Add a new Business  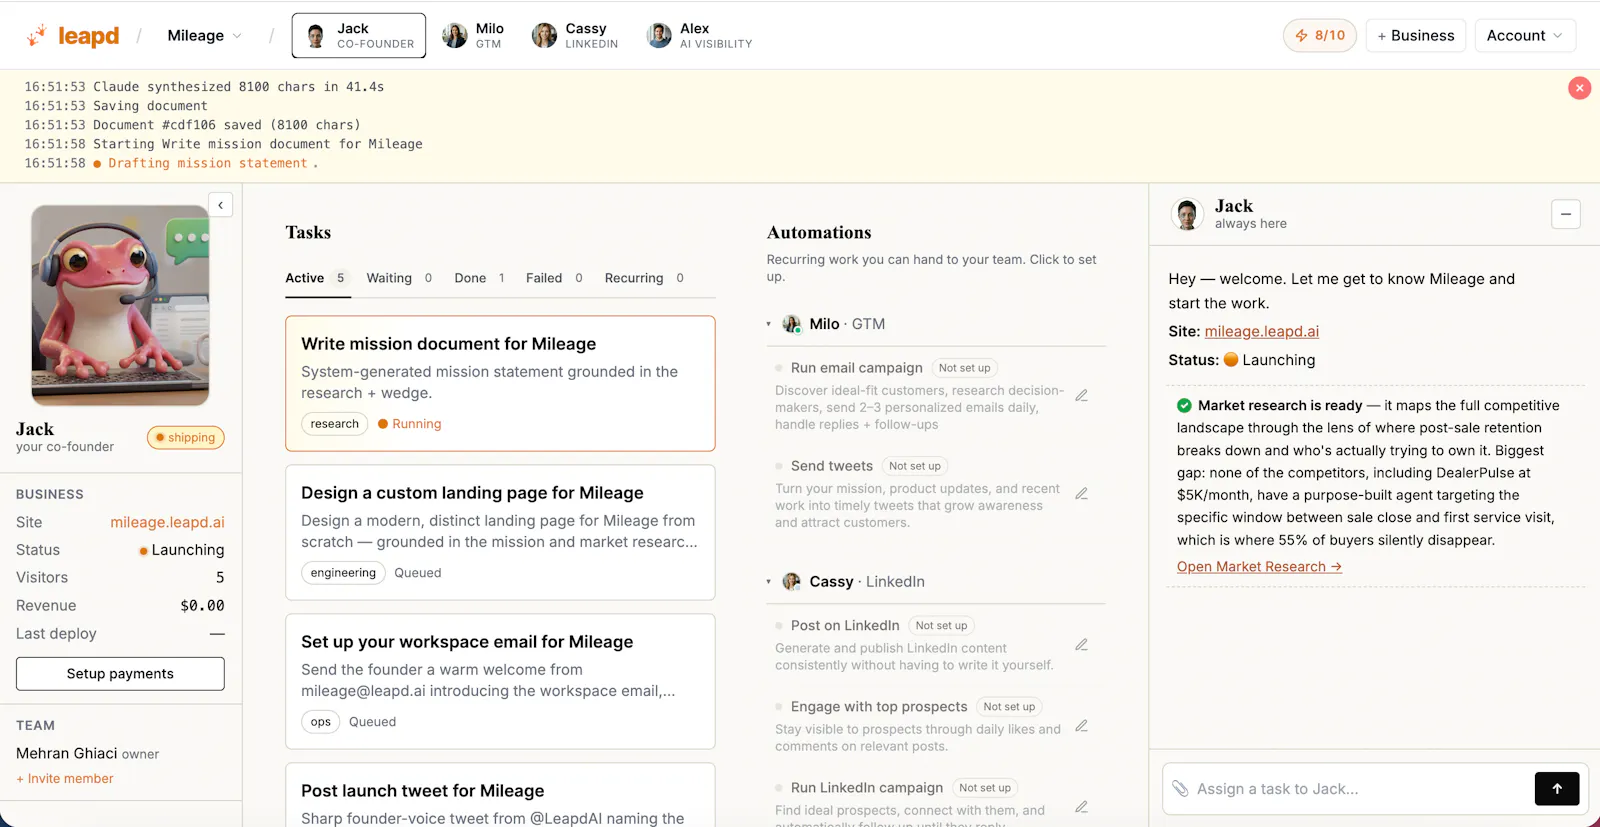[x=1415, y=35]
